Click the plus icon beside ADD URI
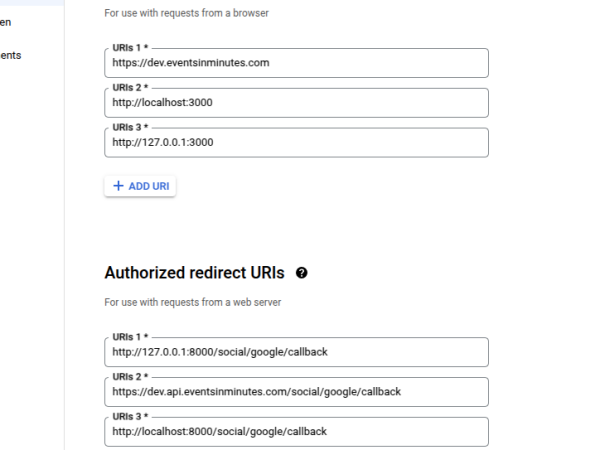This screenshot has width=600, height=450. [x=118, y=186]
